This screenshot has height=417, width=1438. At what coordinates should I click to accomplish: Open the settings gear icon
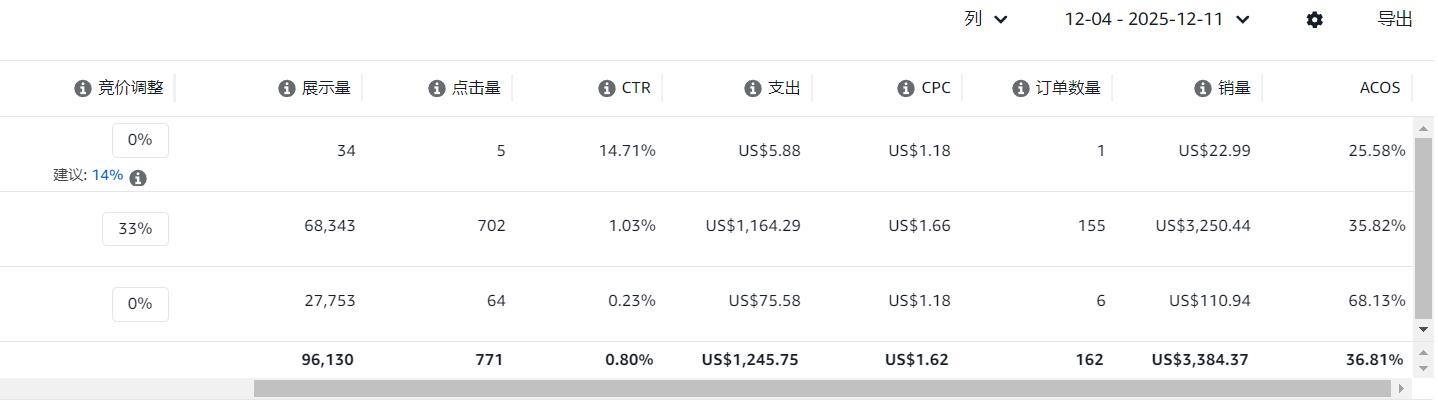click(1315, 20)
